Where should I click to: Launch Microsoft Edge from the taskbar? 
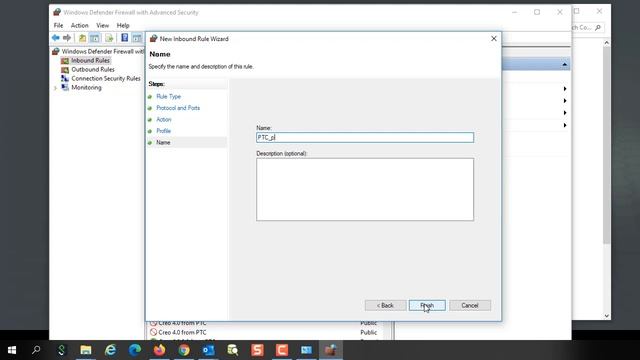point(135,350)
